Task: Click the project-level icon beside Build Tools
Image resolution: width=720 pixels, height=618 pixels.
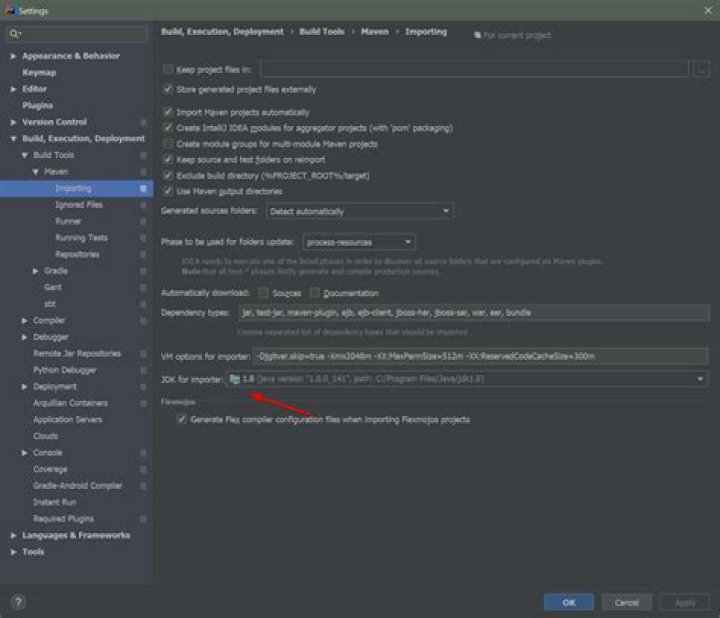Action: pyautogui.click(x=143, y=155)
